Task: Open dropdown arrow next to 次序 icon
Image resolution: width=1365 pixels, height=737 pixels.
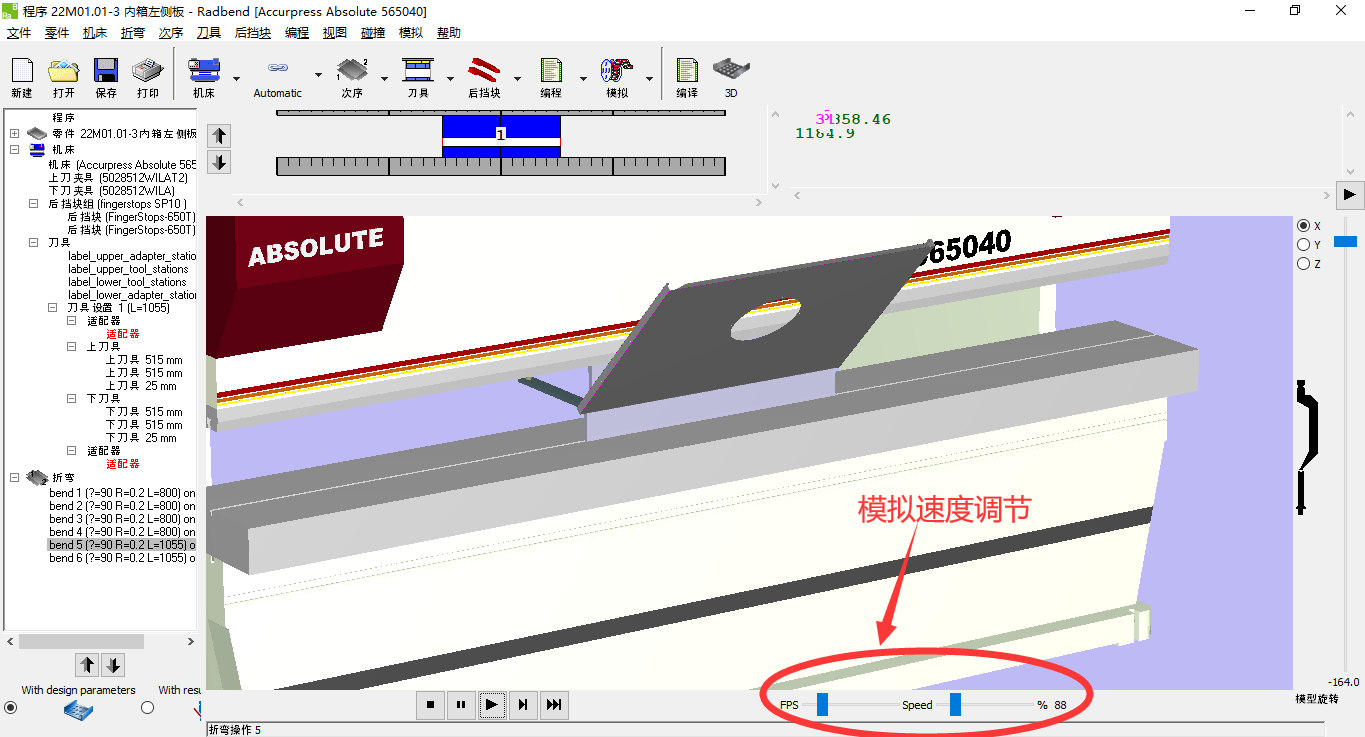Action: (x=385, y=78)
